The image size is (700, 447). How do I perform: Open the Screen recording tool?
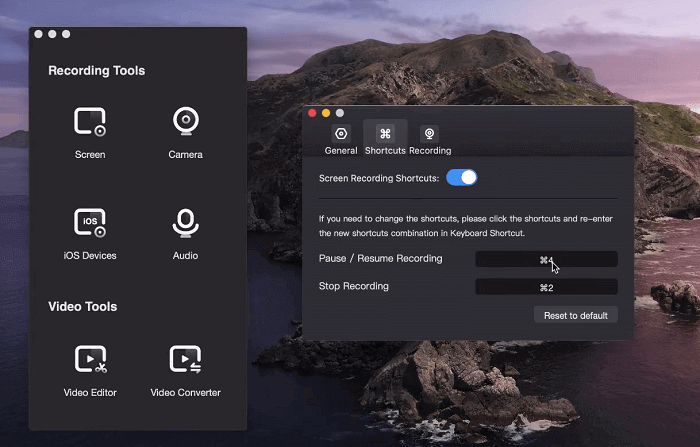tap(90, 133)
